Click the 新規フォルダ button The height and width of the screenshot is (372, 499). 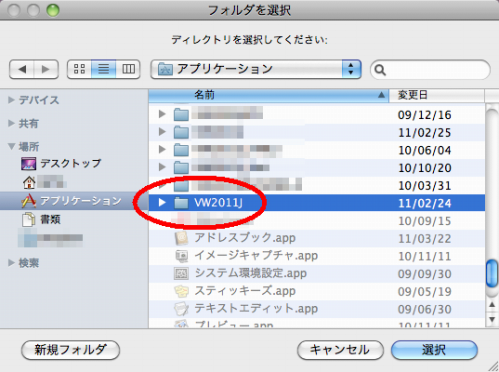click(x=70, y=350)
